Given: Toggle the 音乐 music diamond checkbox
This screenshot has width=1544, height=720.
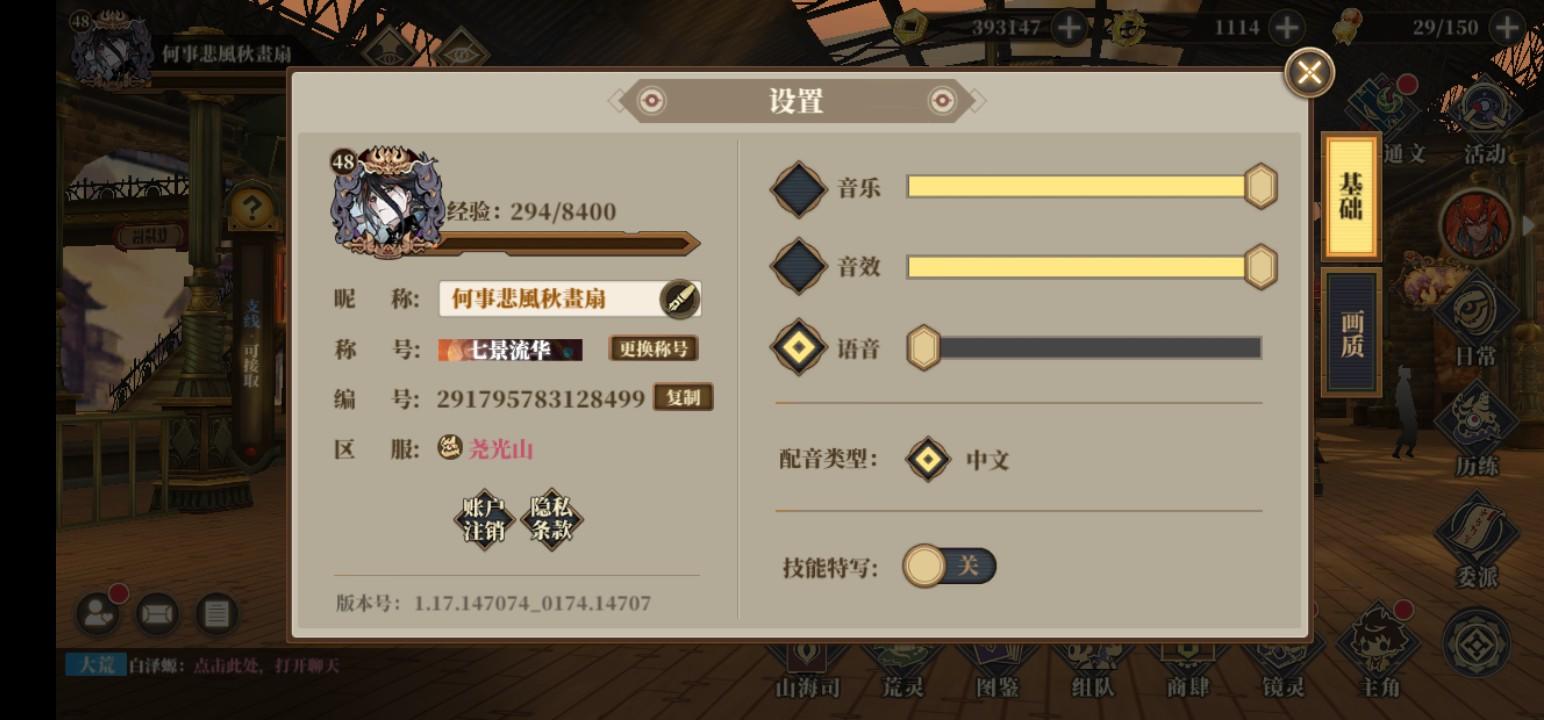Looking at the screenshot, I should click(799, 188).
